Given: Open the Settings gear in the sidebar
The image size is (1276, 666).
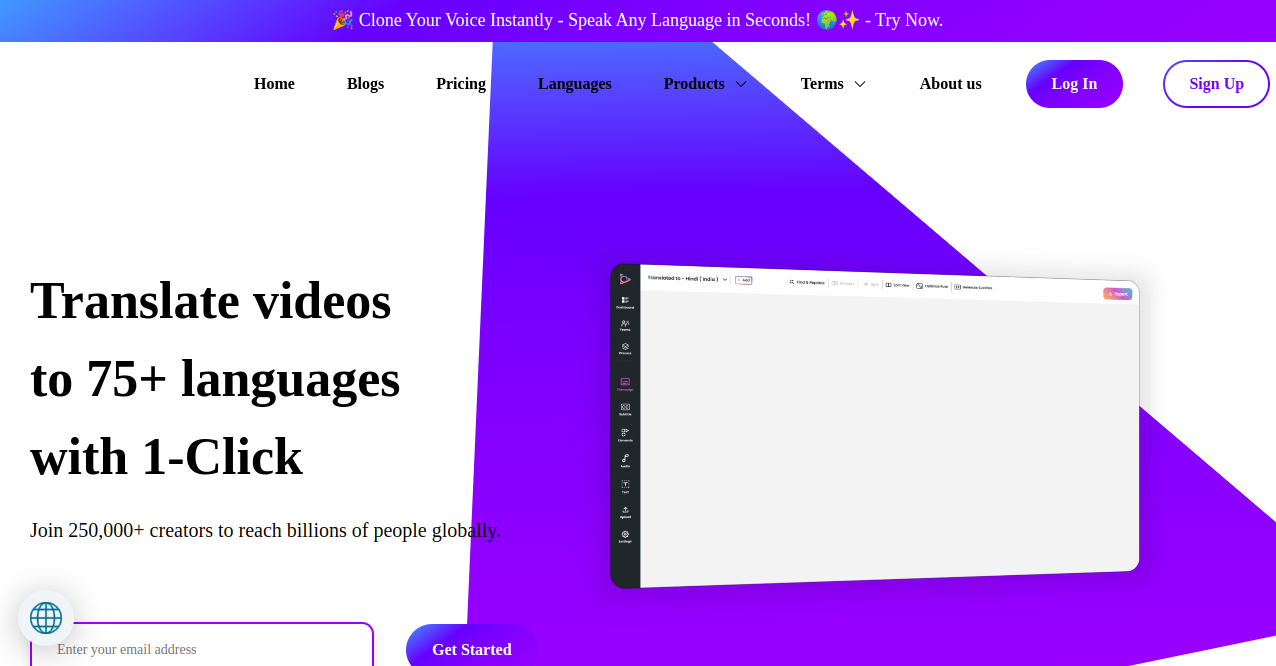Looking at the screenshot, I should 625,535.
